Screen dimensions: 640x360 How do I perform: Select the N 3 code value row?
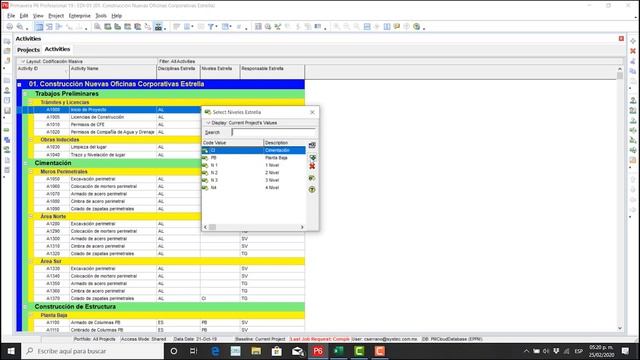pos(253,180)
